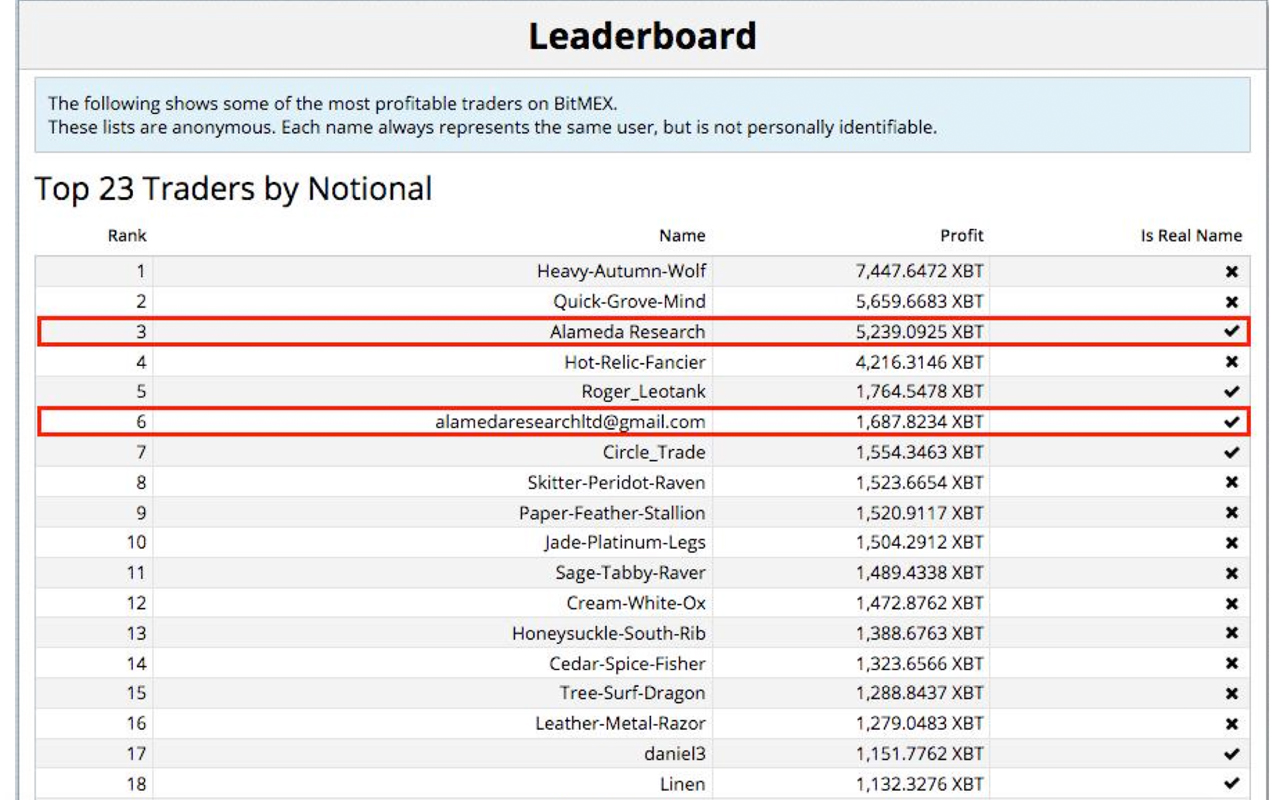Image resolution: width=1280 pixels, height=800 pixels.
Task: Click the checkmark icon for Circle_Trade
Action: (1232, 452)
